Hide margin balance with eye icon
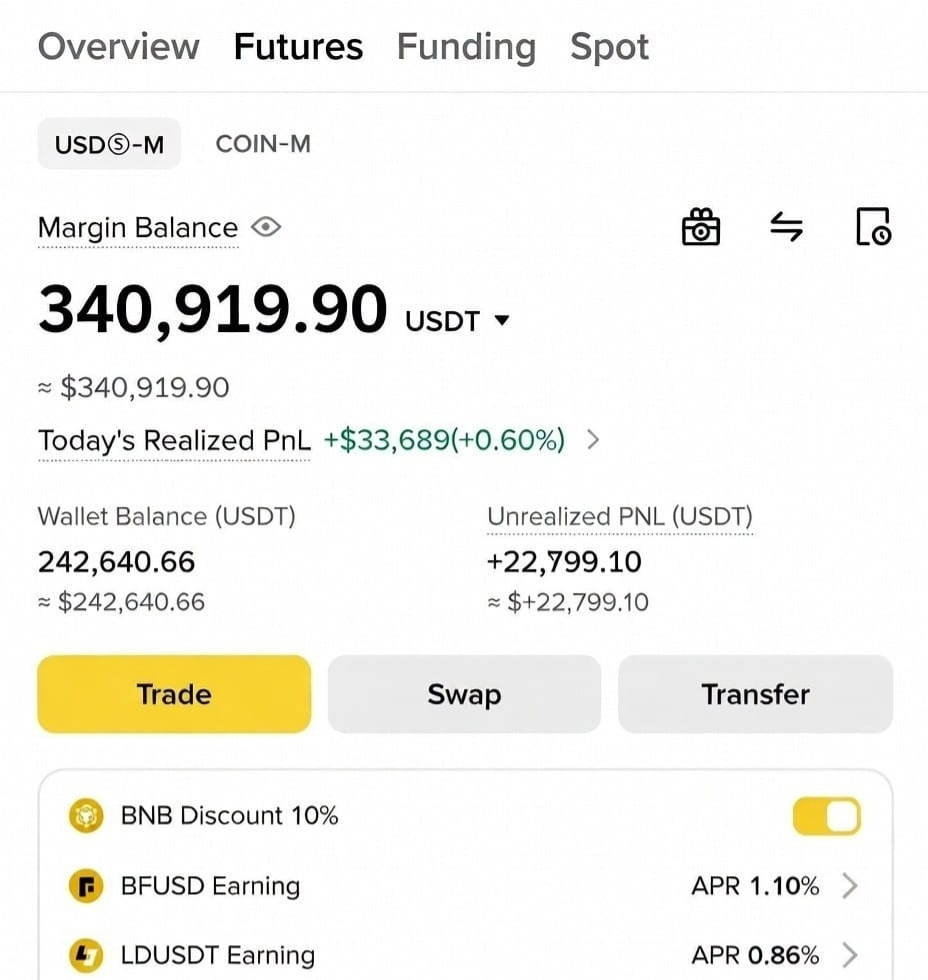Screen dimensions: 928x980 coord(266,227)
